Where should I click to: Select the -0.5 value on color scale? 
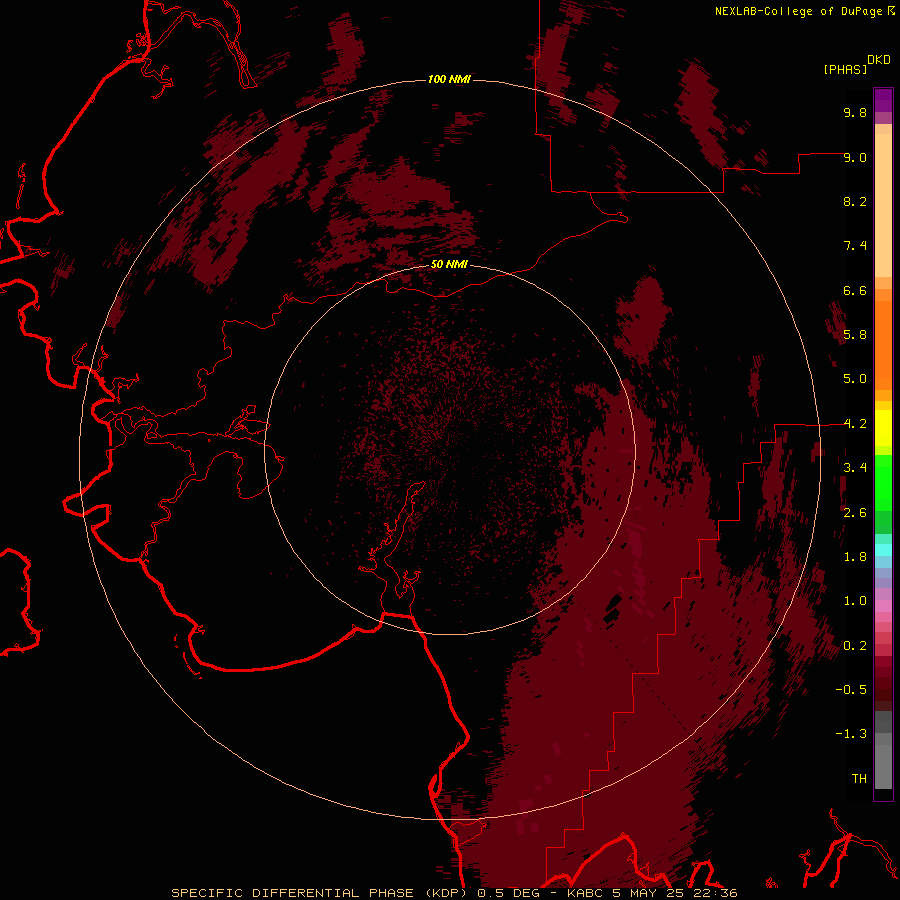click(x=851, y=690)
